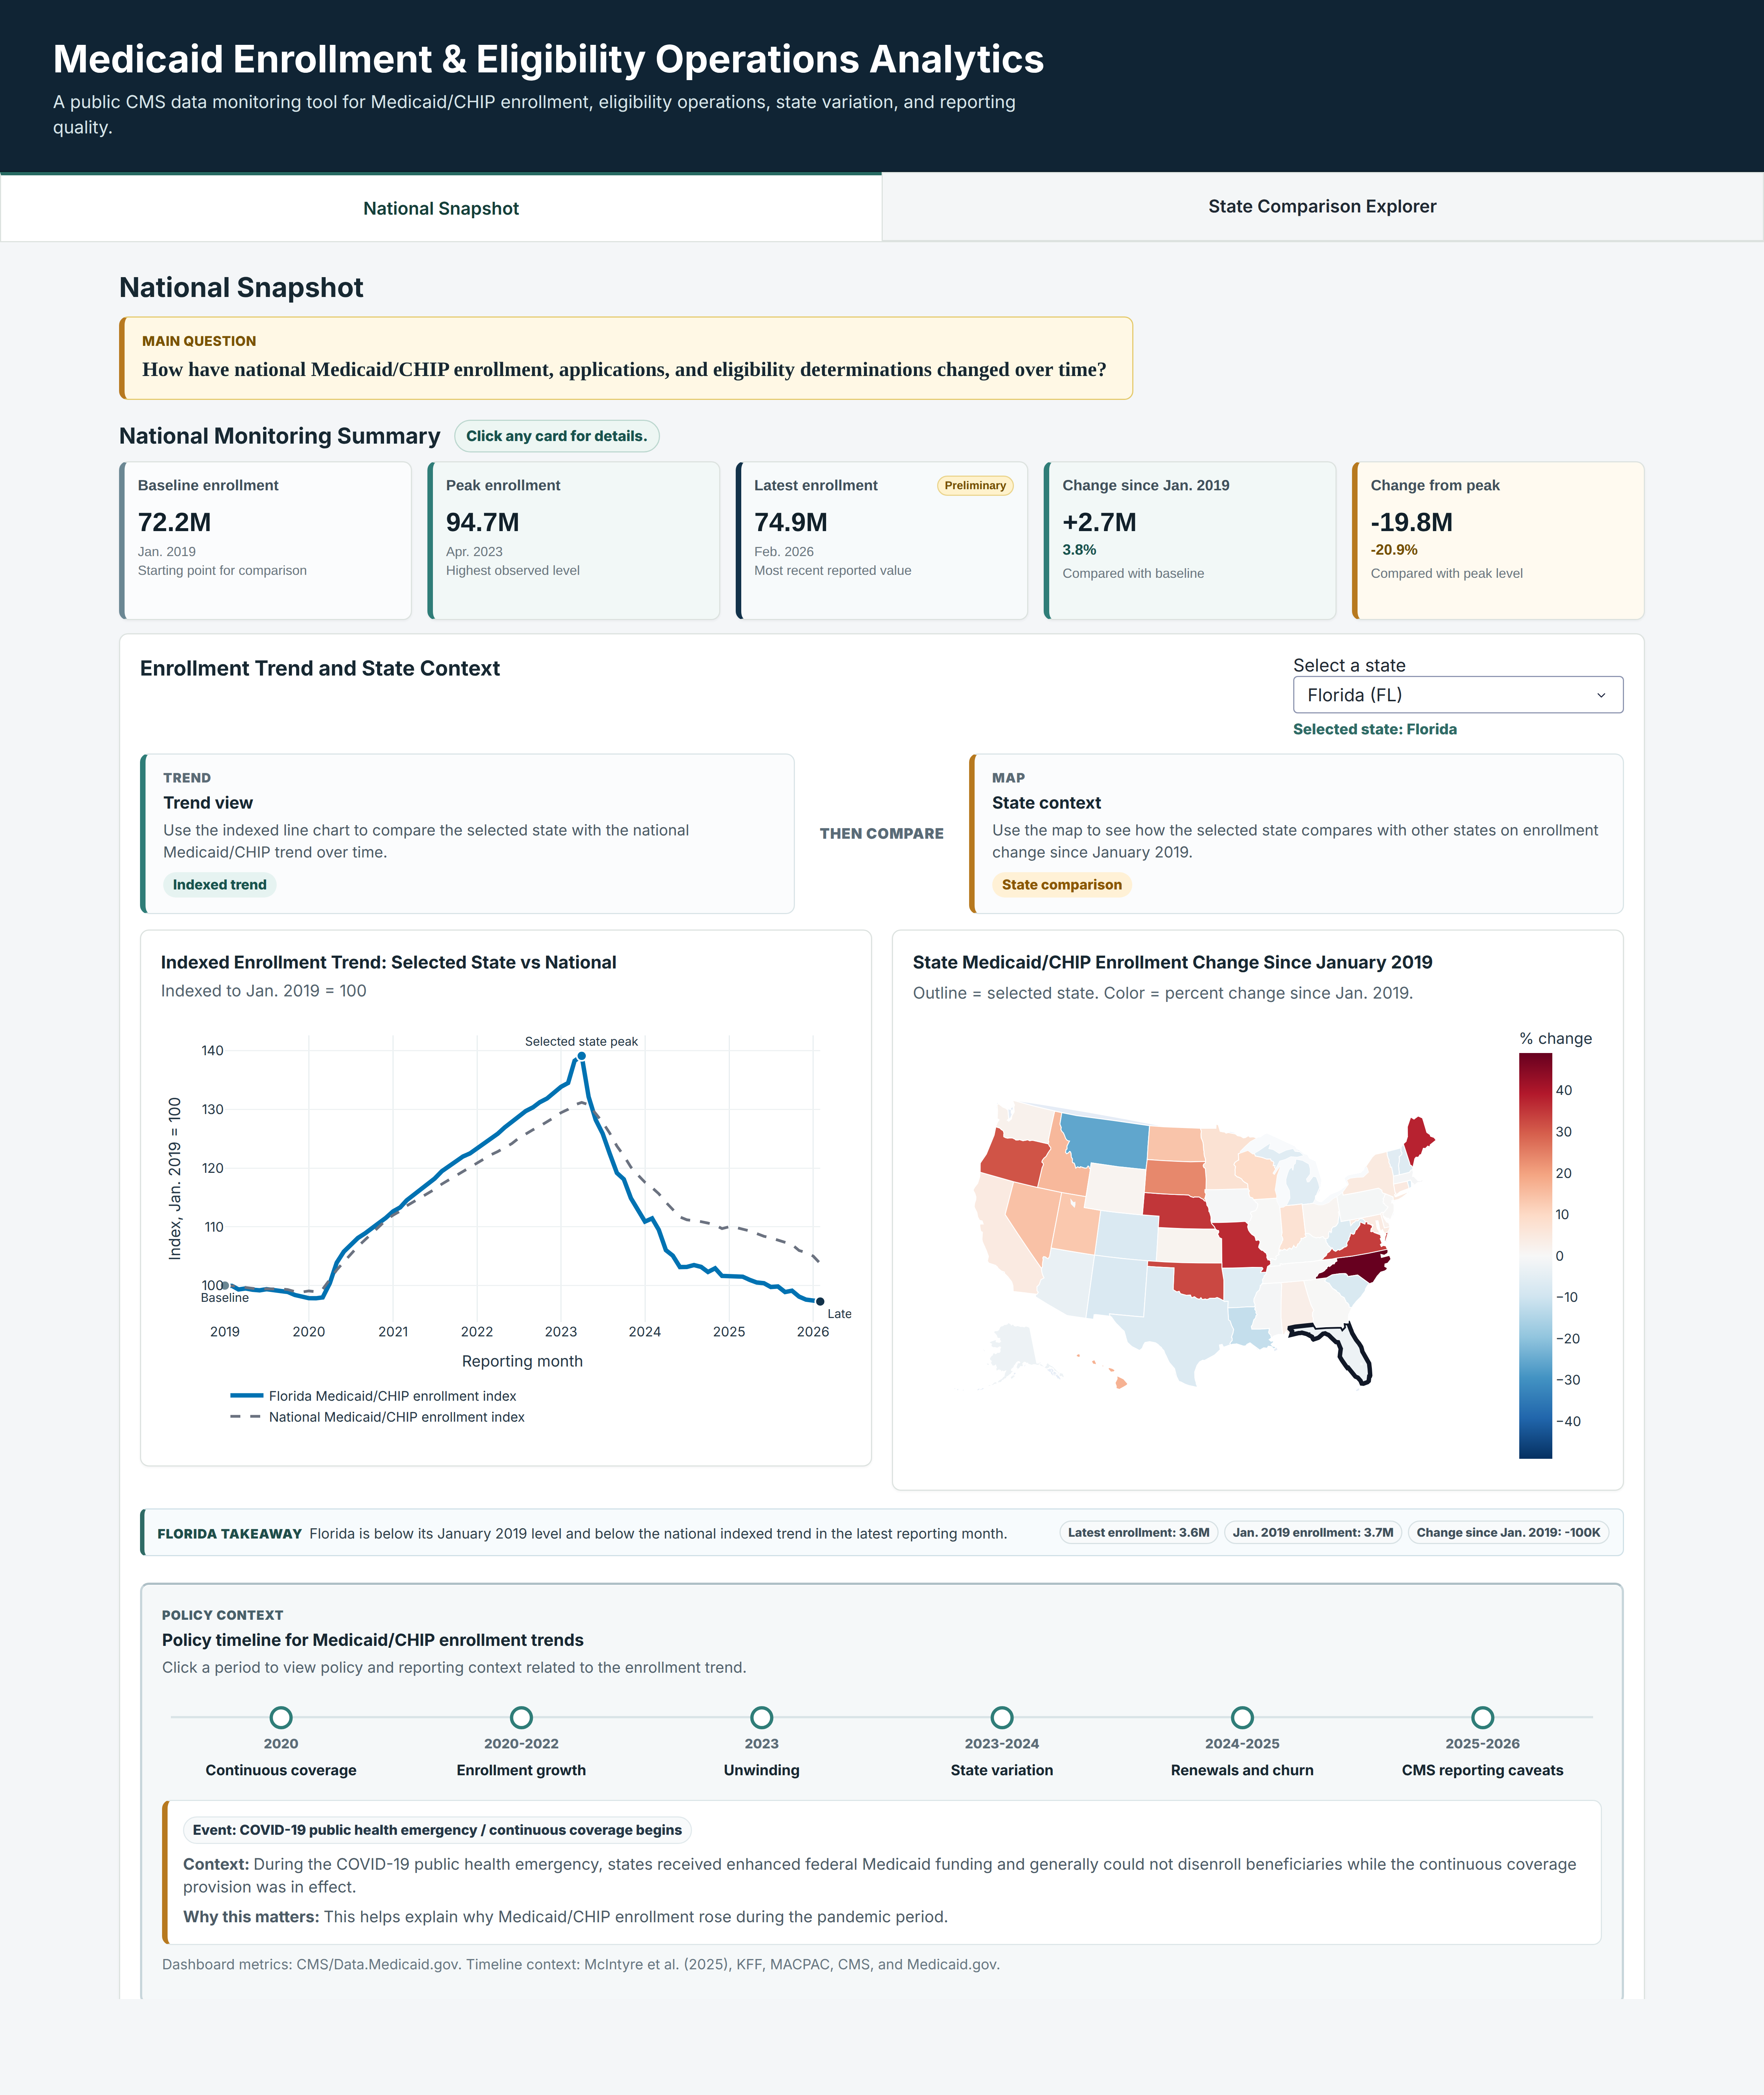Select the 2024-2025 Renewals and churn marker
The image size is (1764, 2095).
[x=1242, y=1717]
